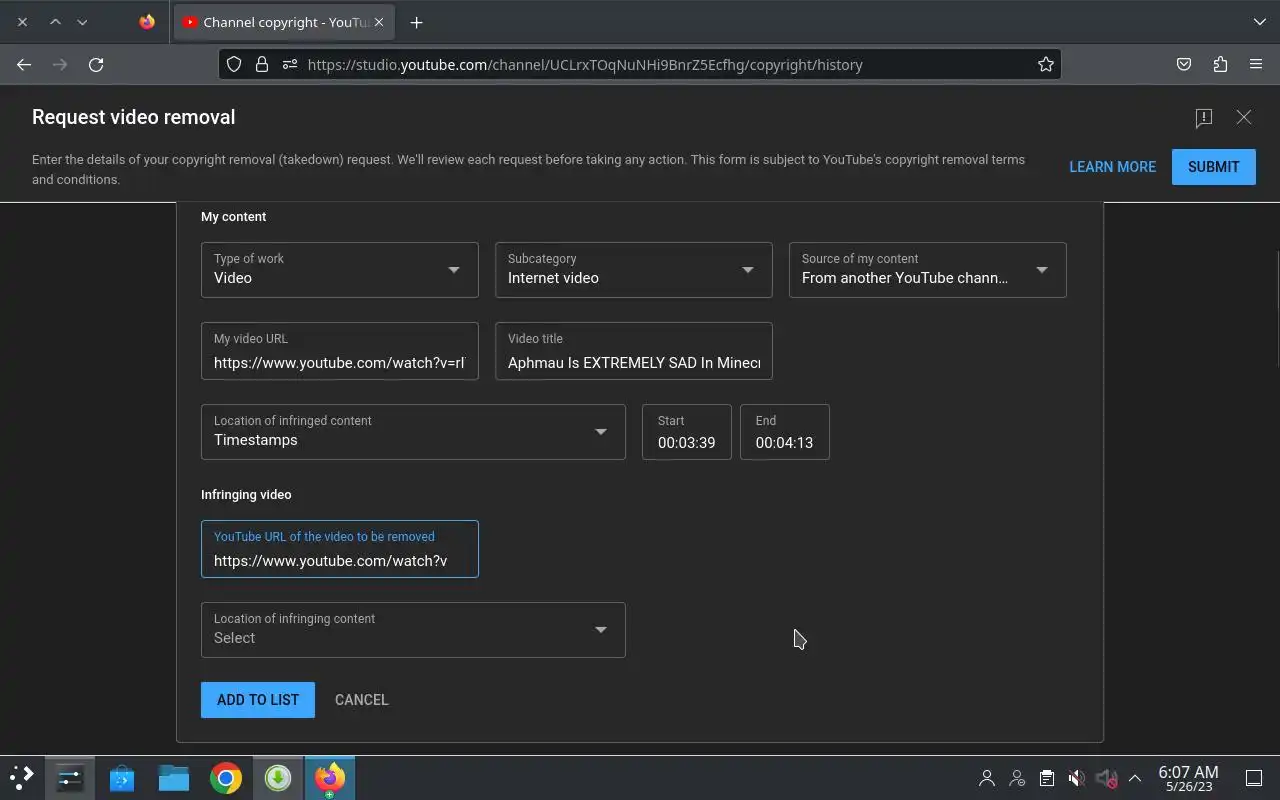This screenshot has width=1280, height=800.
Task: Show hidden system tray icons
Action: point(1135,778)
